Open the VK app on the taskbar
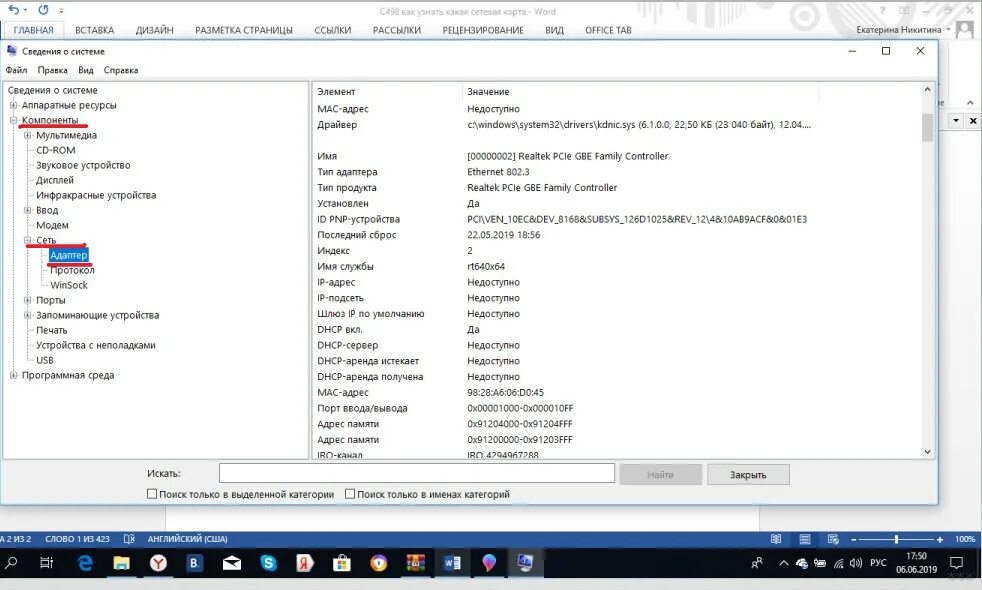Viewport: 982px width, 590px height. 195,563
